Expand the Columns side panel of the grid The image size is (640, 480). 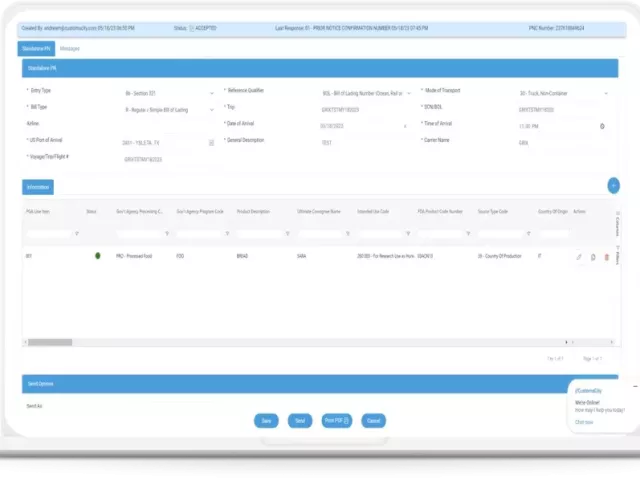pos(617,224)
